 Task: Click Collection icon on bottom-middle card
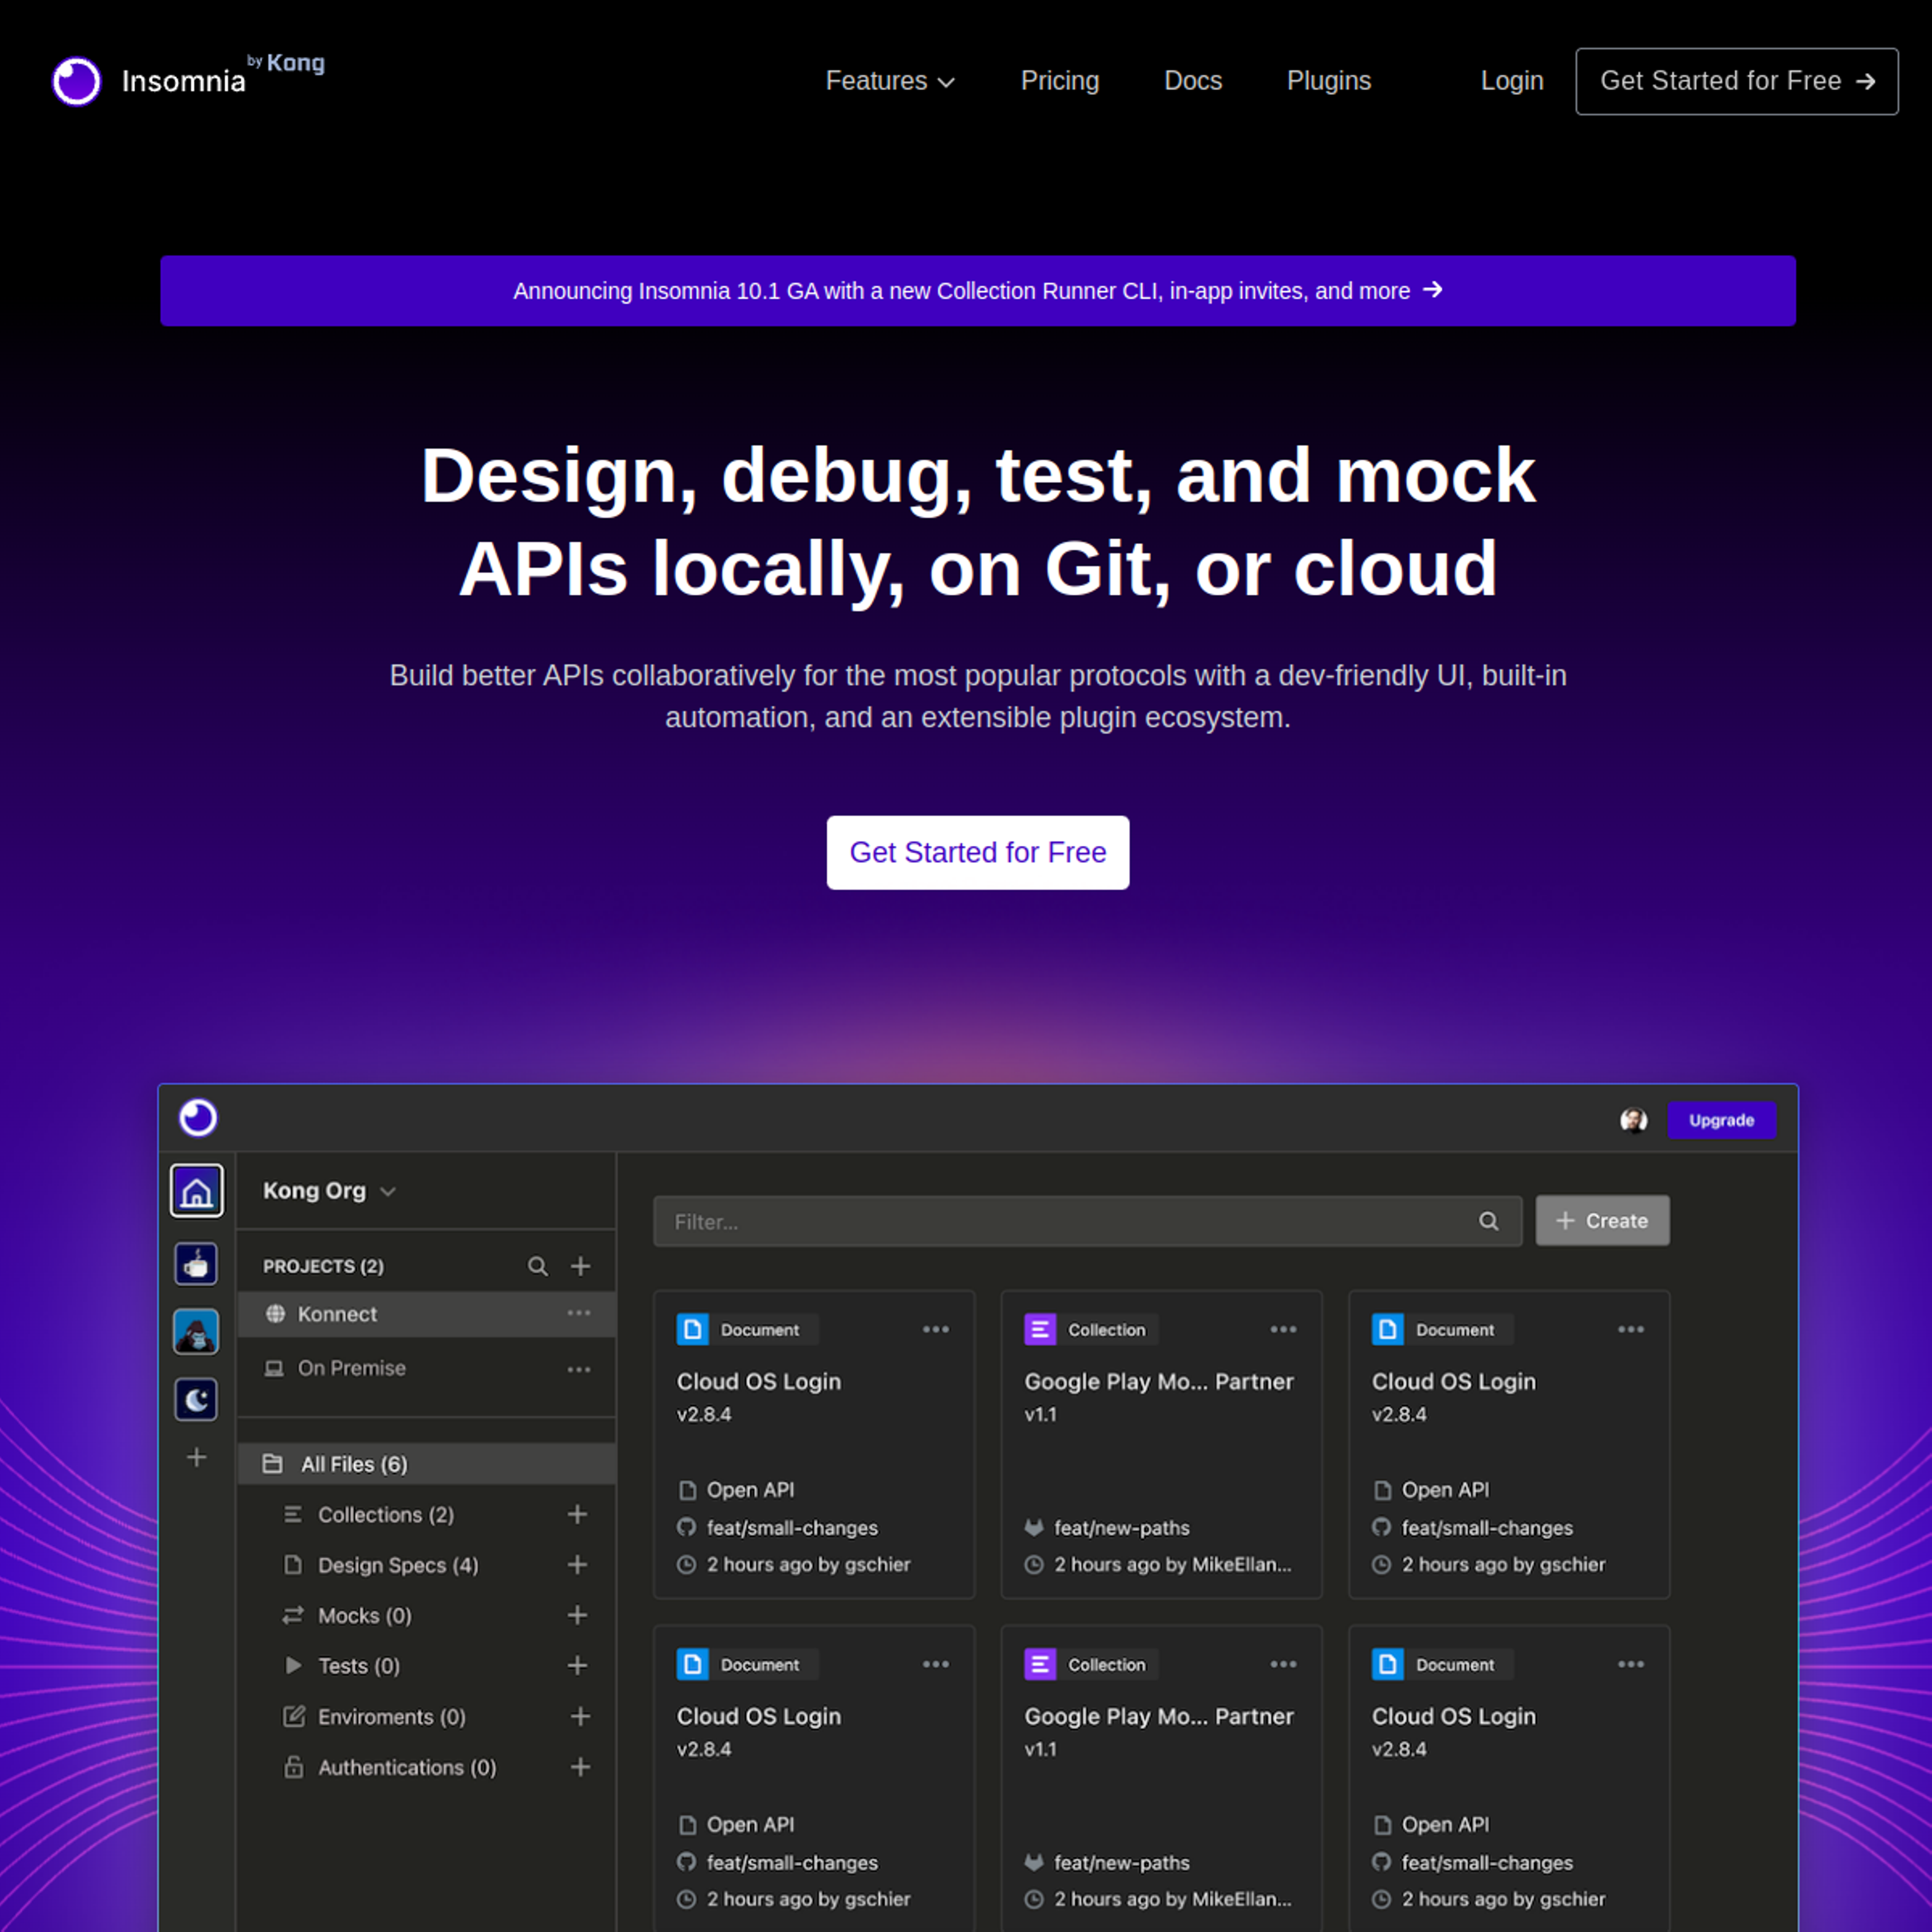tap(1040, 1664)
